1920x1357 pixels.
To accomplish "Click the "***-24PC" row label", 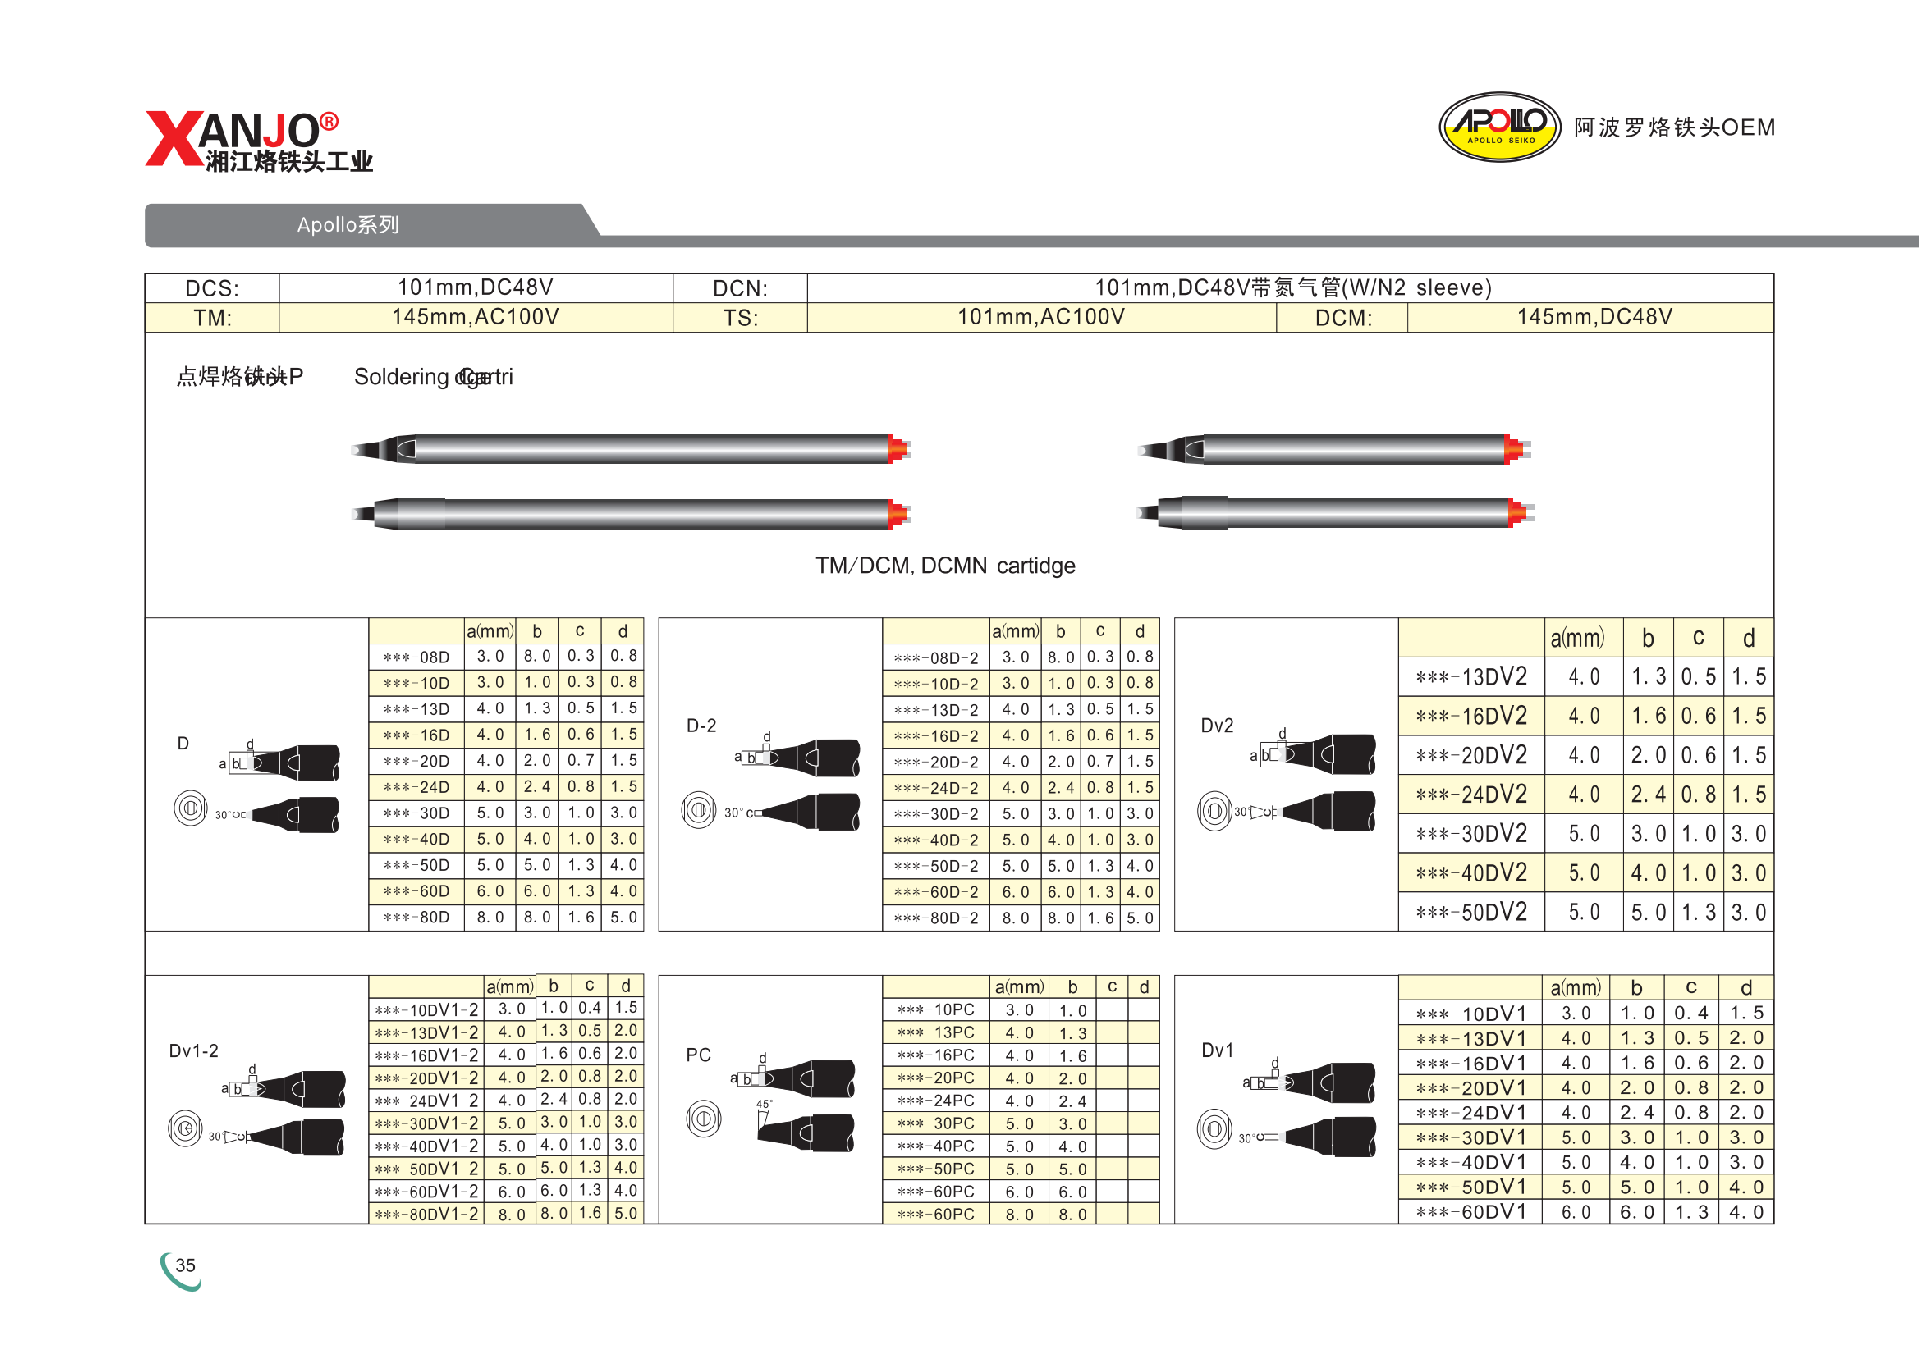I will (936, 1101).
